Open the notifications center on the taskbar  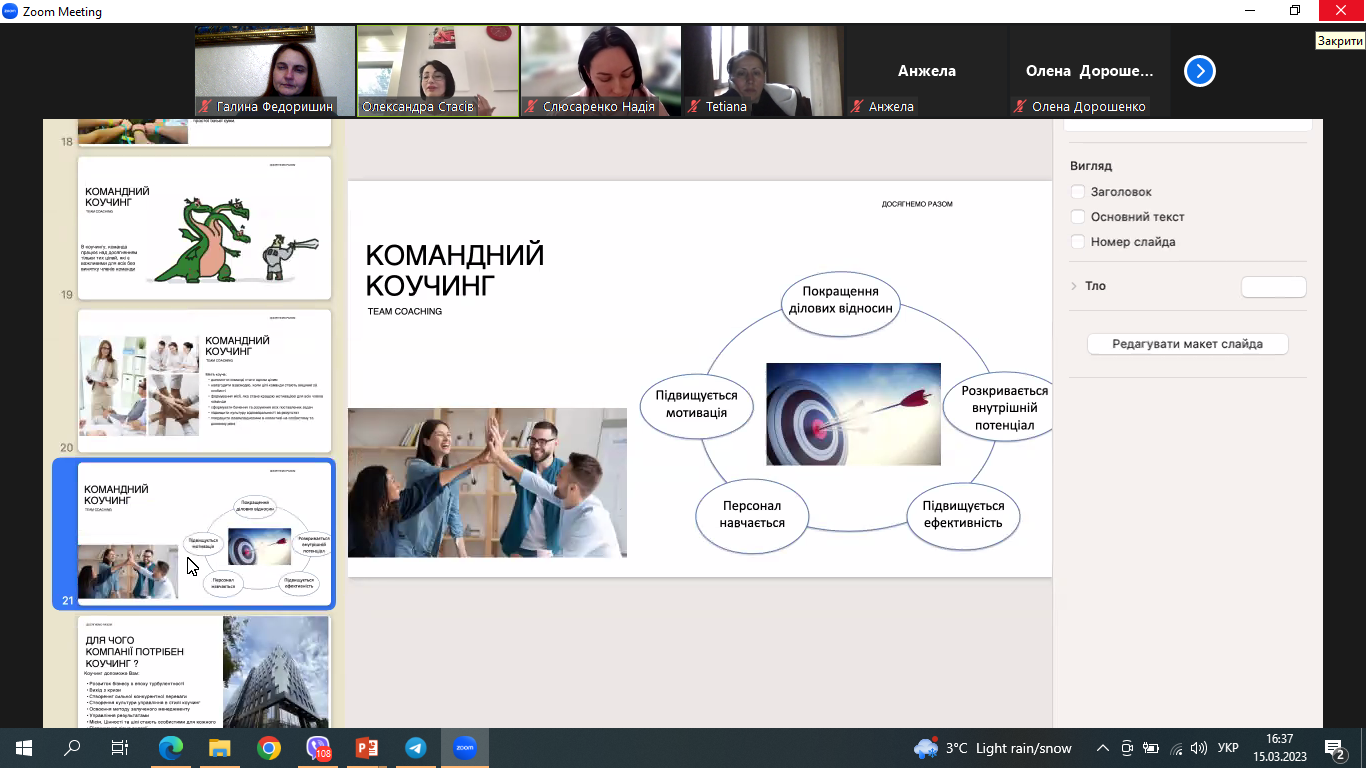pos(1335,748)
